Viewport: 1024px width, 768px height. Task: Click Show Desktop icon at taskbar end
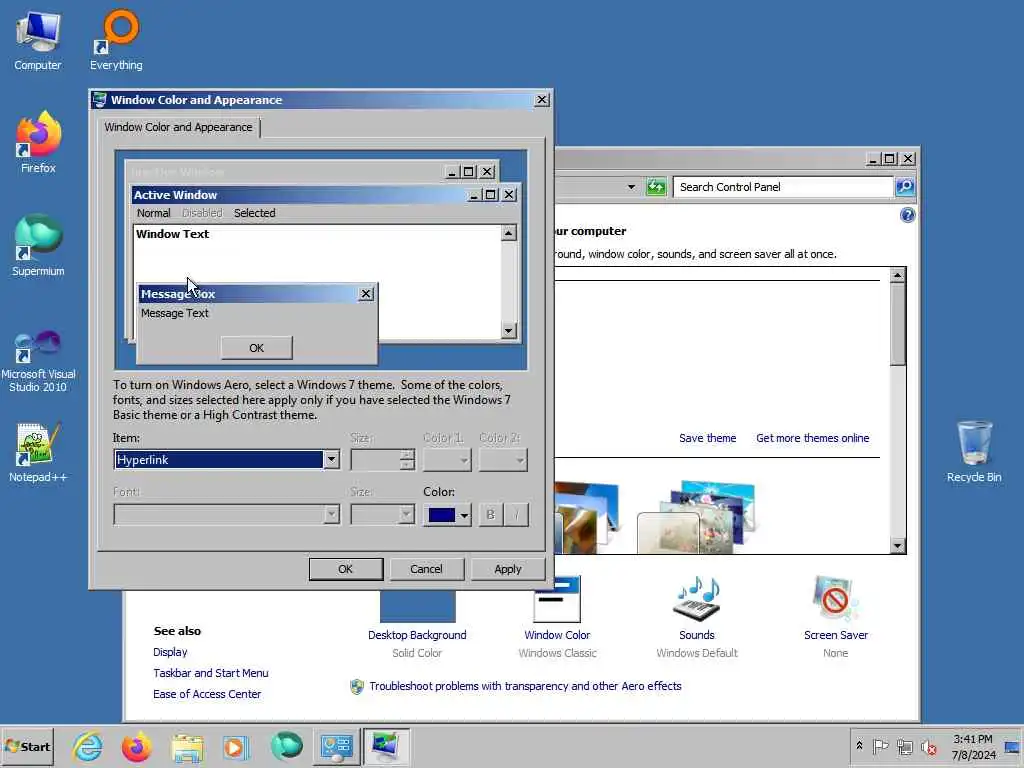tap(1012, 747)
